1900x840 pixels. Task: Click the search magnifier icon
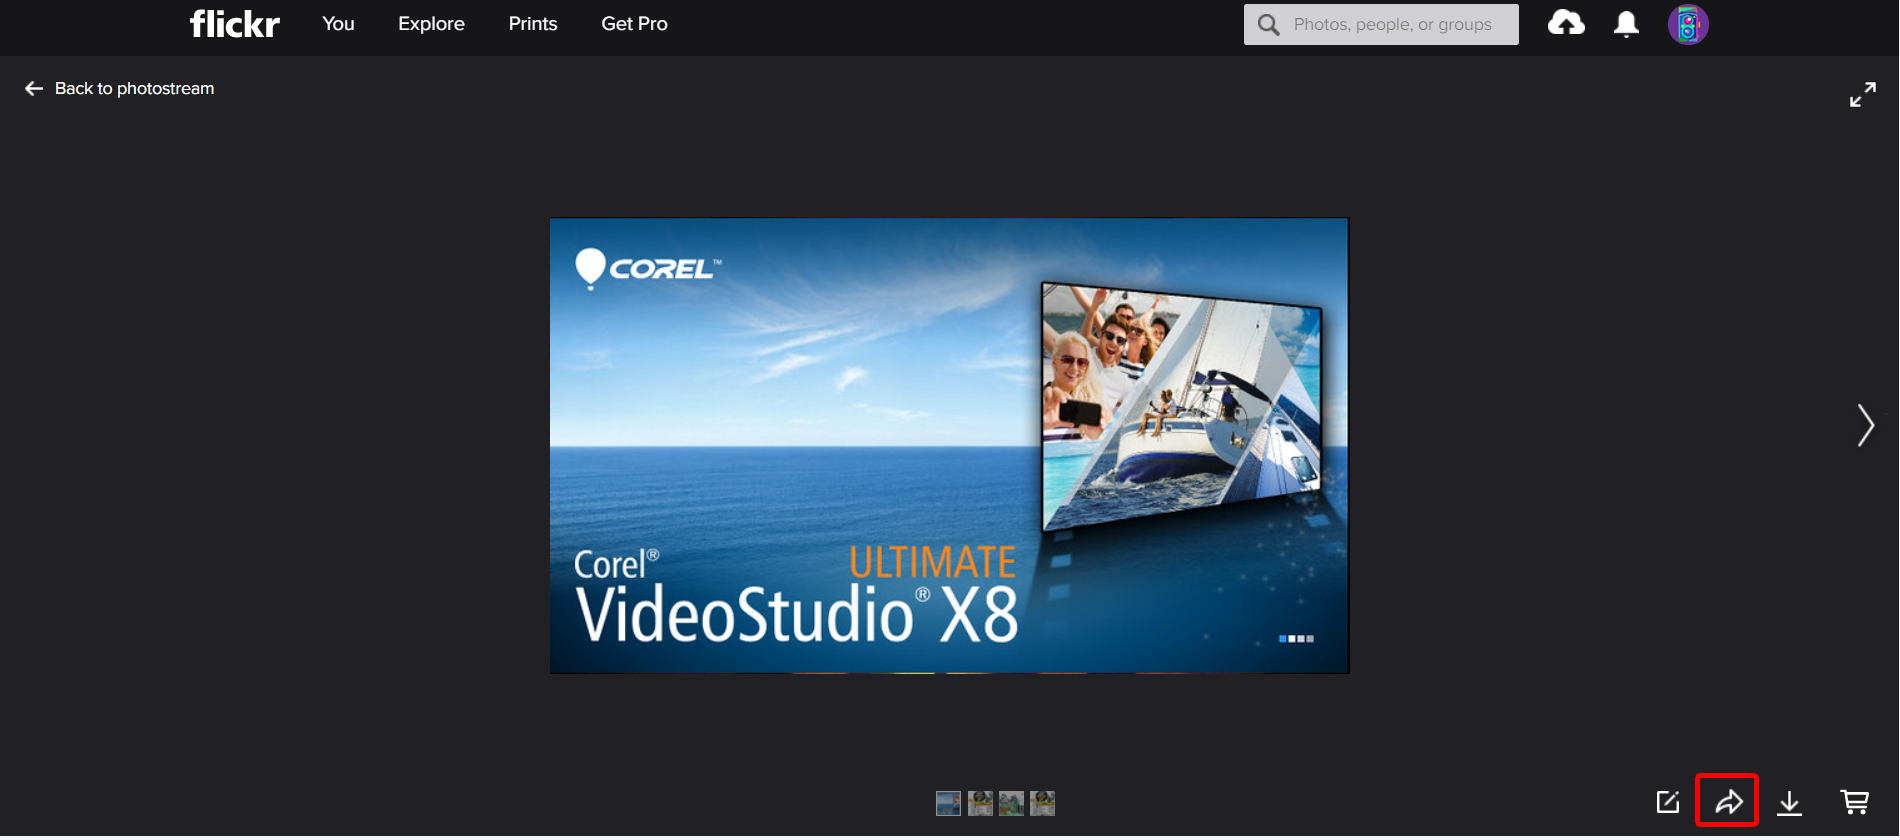1268,25
